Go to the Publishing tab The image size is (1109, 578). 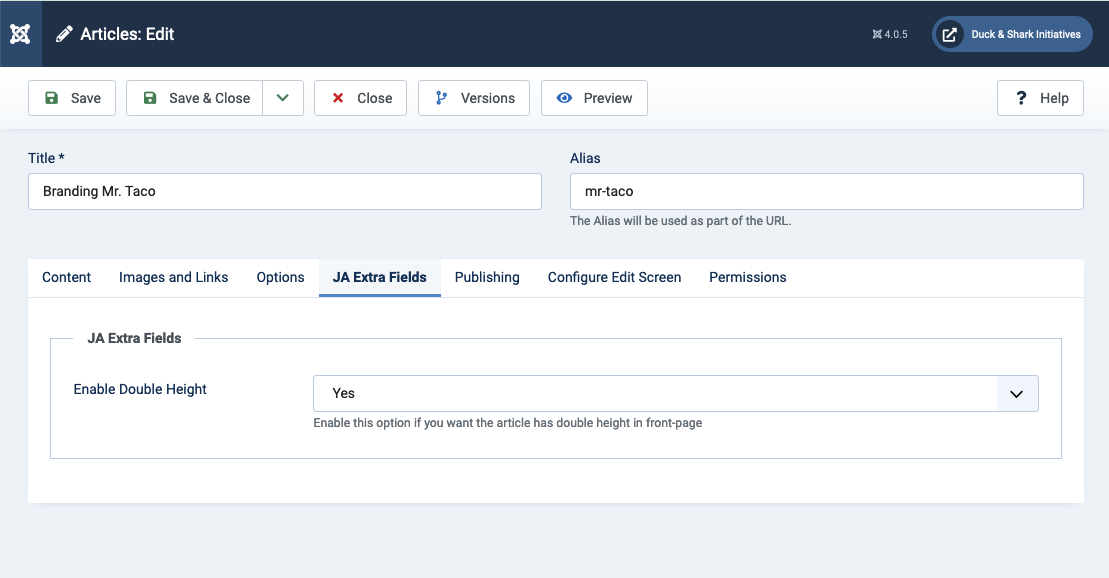click(487, 277)
